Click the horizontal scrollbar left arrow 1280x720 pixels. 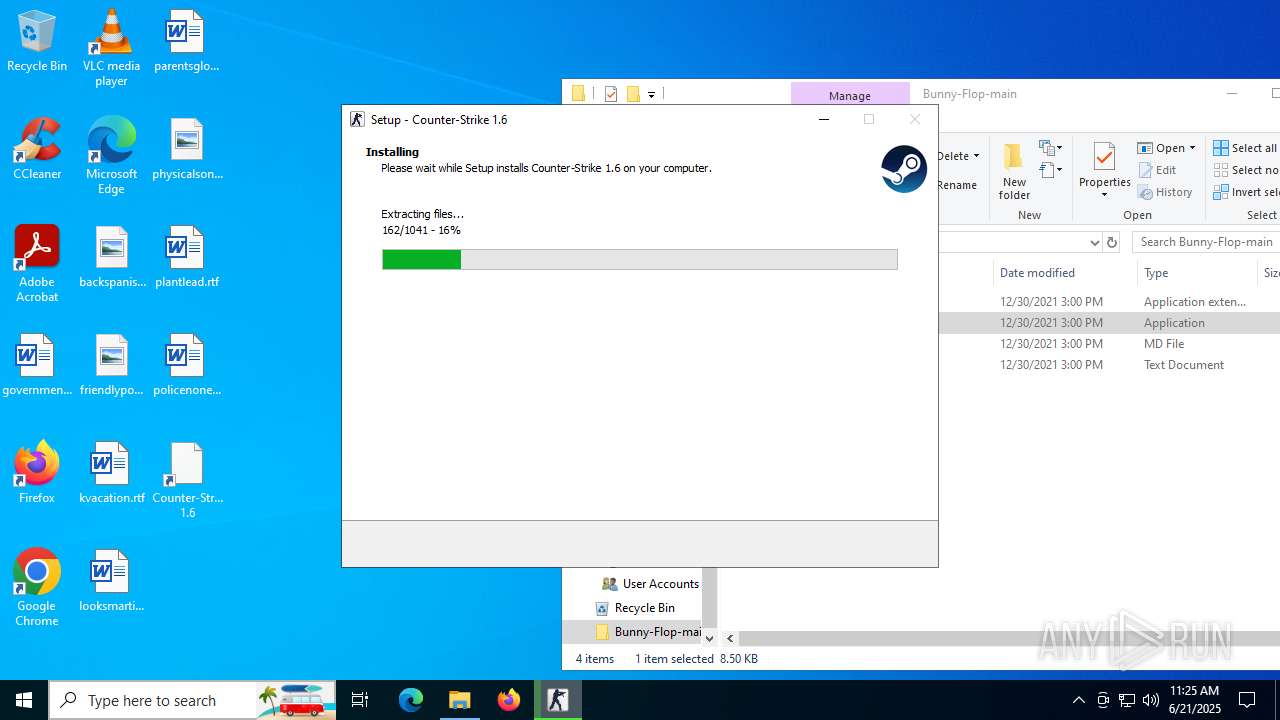730,638
